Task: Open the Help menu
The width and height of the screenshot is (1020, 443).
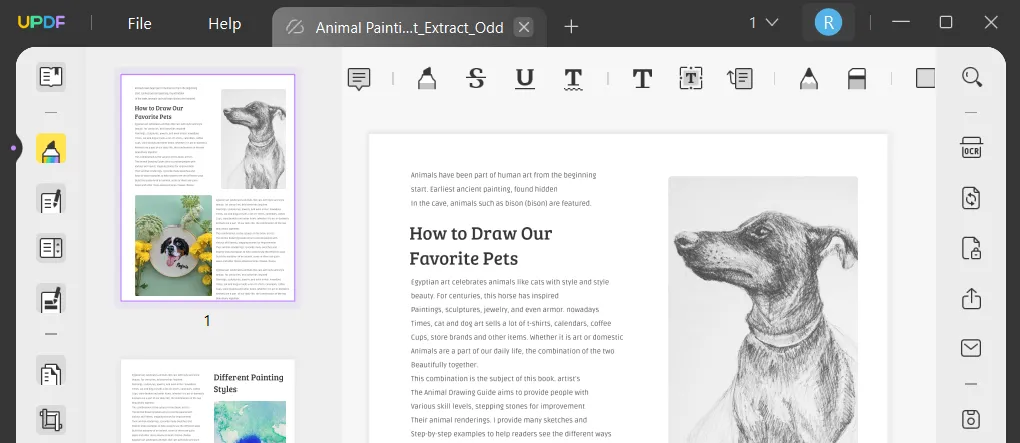Action: click(224, 24)
